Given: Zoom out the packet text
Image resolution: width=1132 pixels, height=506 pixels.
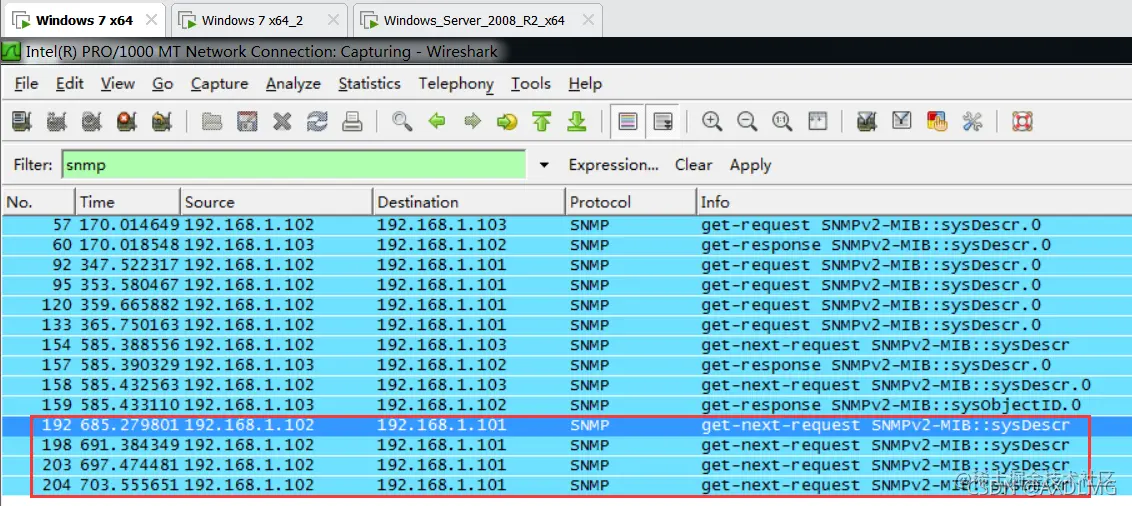Looking at the screenshot, I should click(747, 121).
